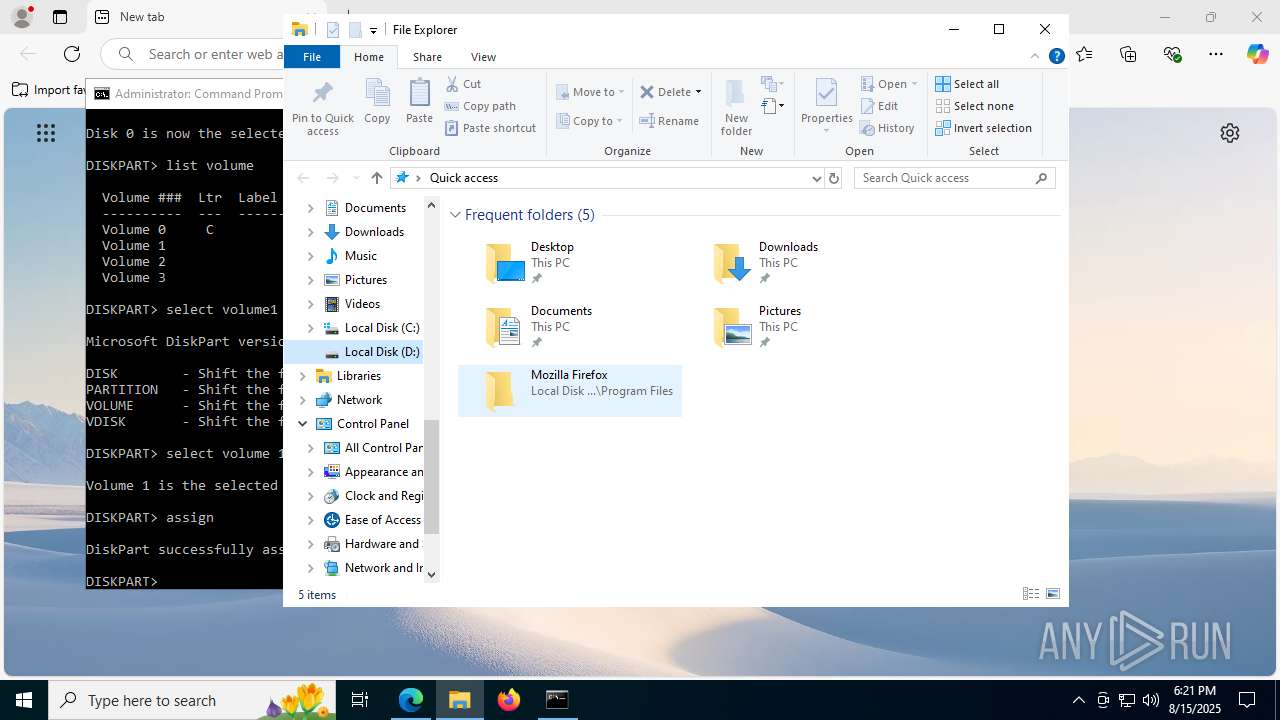Open the Open button dropdown

[x=914, y=84]
